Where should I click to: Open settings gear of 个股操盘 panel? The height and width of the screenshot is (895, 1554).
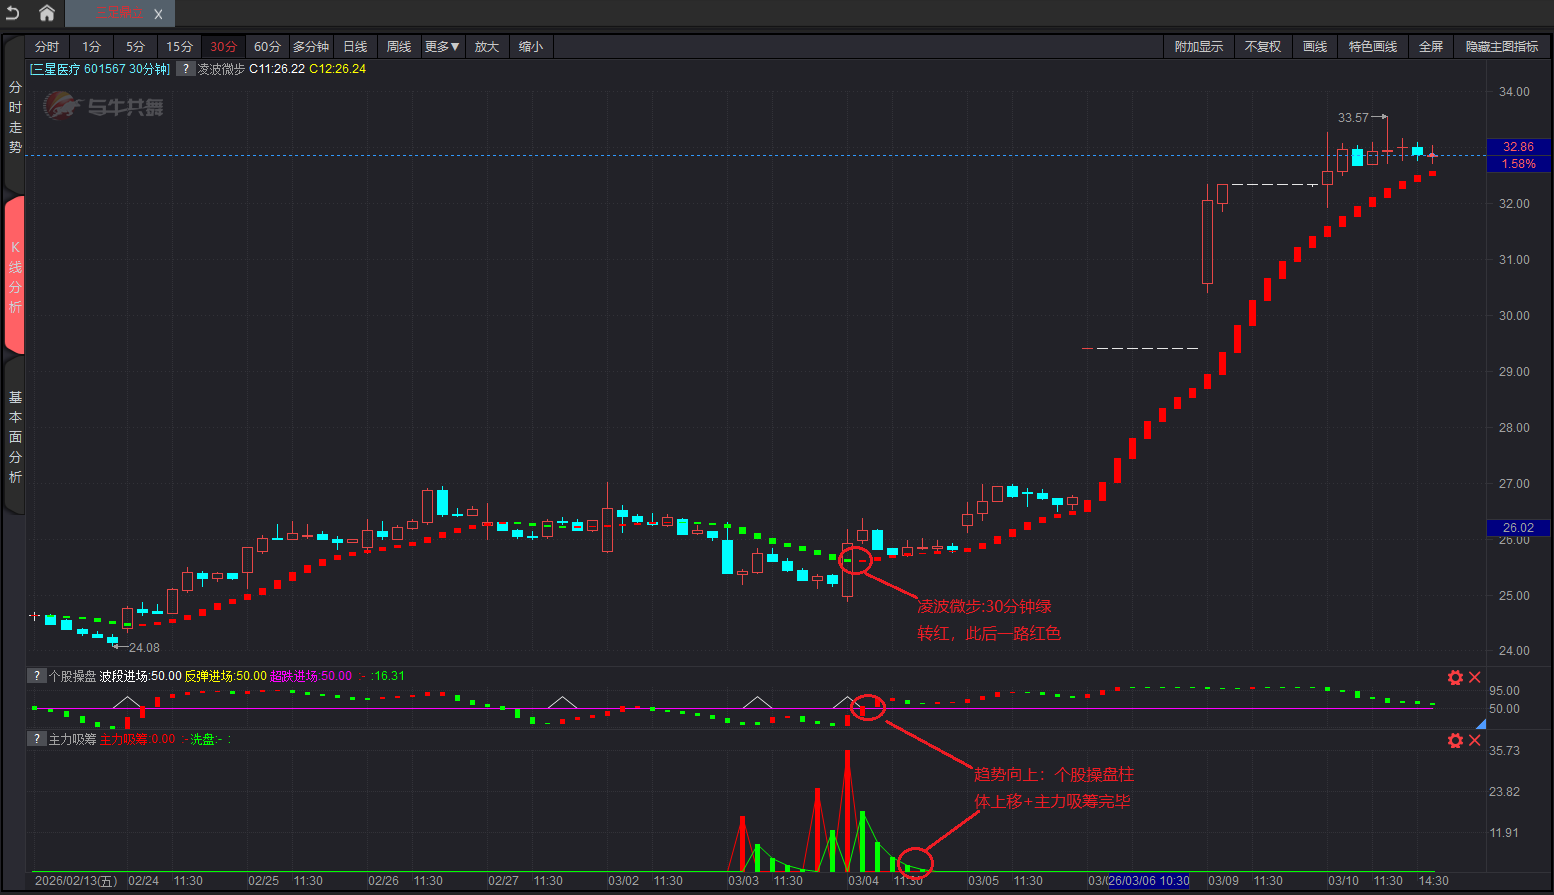pyautogui.click(x=1455, y=677)
